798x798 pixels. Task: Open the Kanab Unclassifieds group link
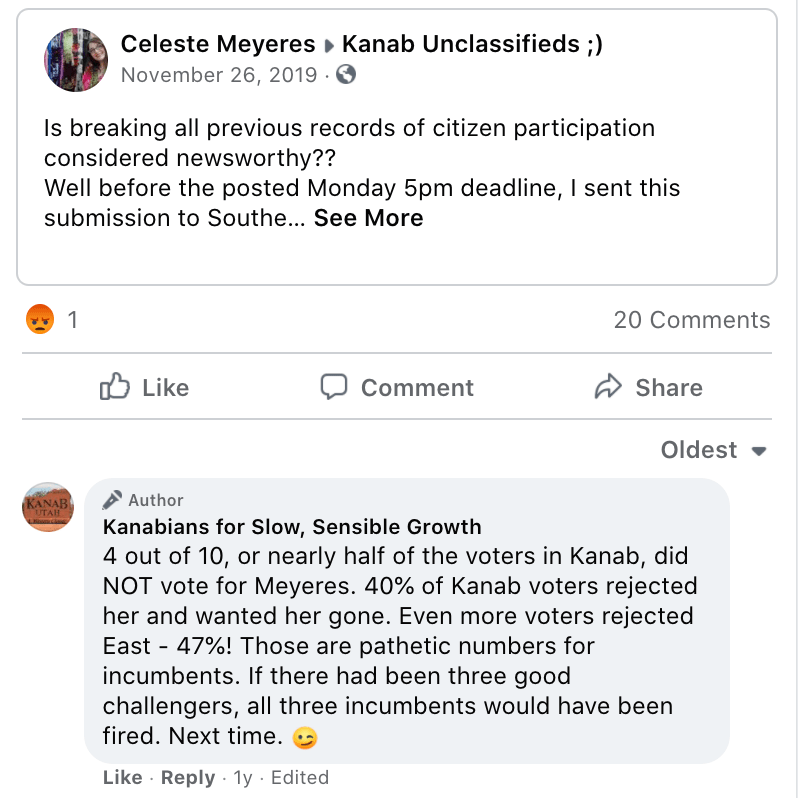(x=472, y=44)
